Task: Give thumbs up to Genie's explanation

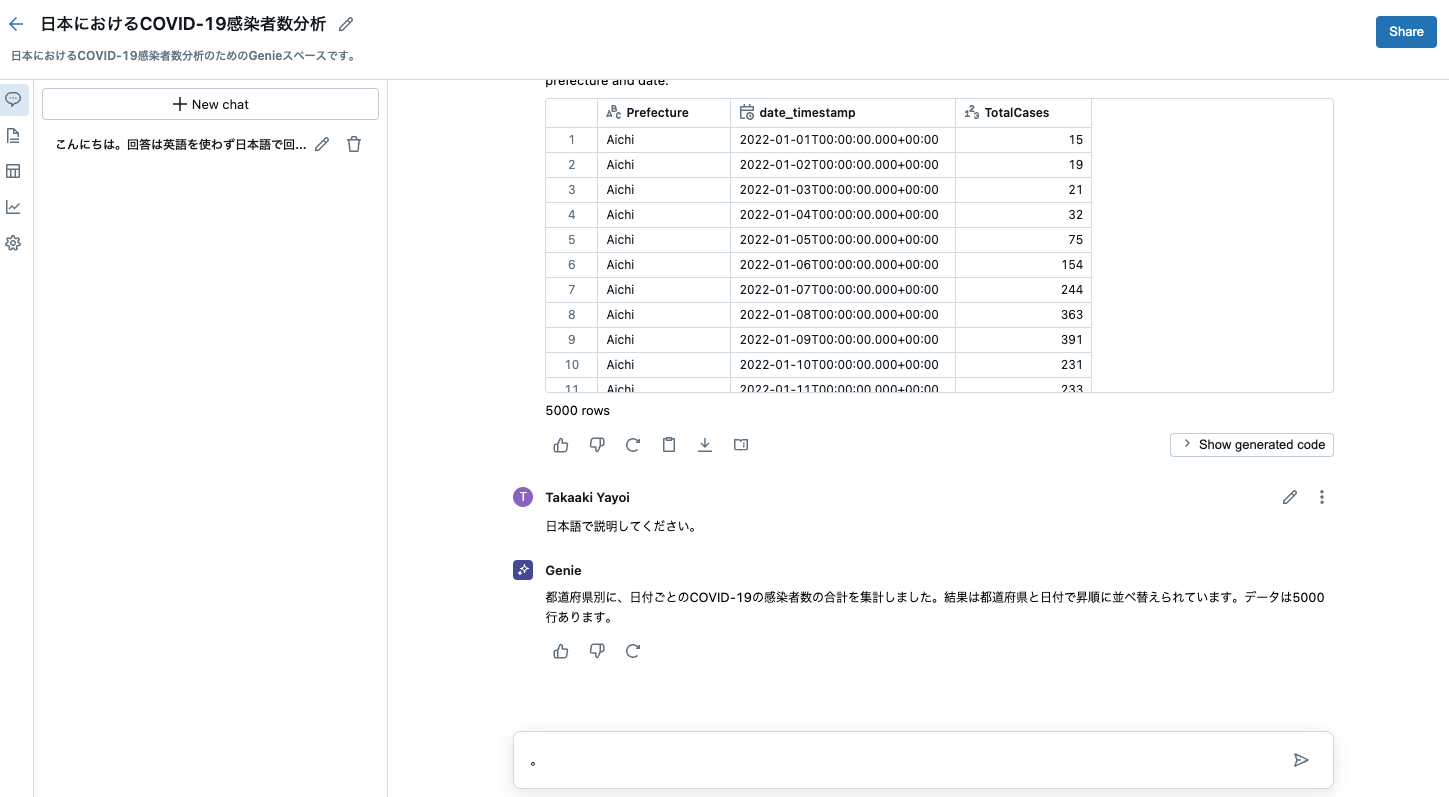Action: click(560, 651)
